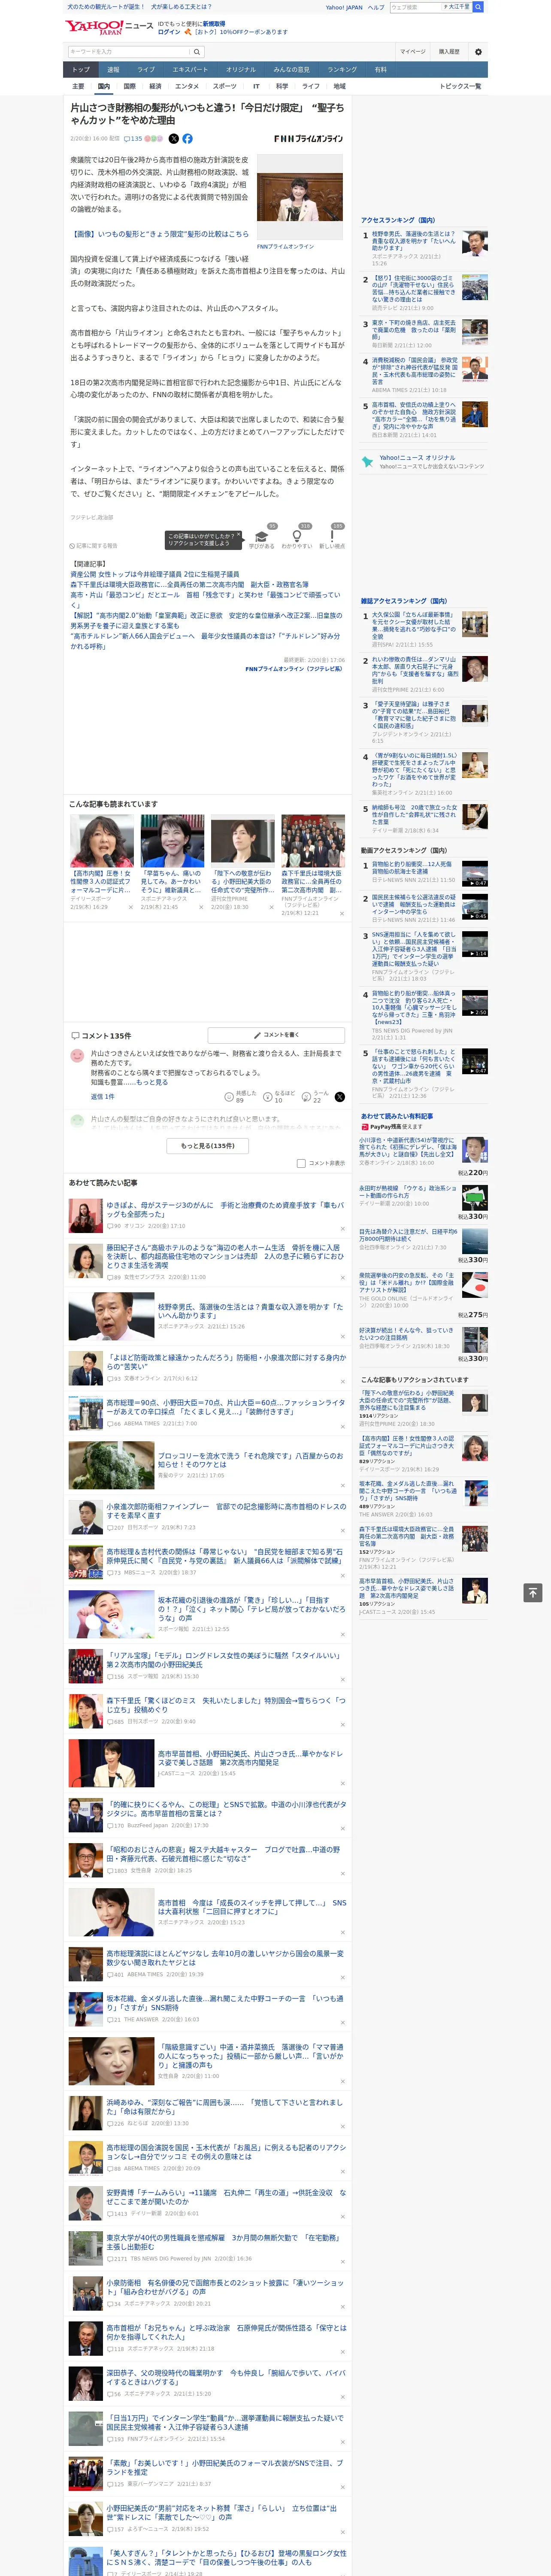551x2576 pixels.
Task: Select the みんなの意見 navigation tab
Action: pyautogui.click(x=291, y=70)
